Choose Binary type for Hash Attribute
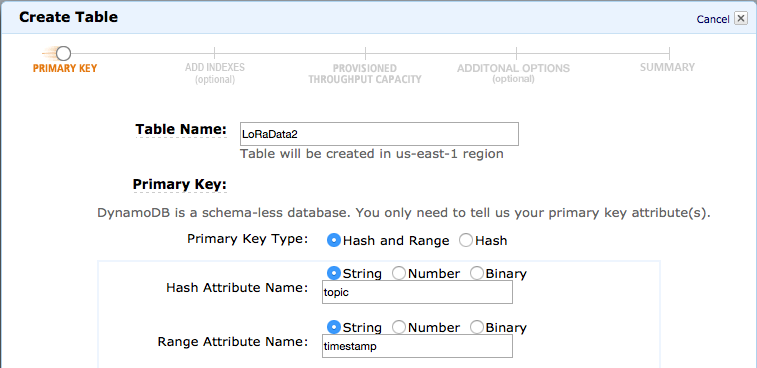This screenshot has width=757, height=368. tap(477, 273)
